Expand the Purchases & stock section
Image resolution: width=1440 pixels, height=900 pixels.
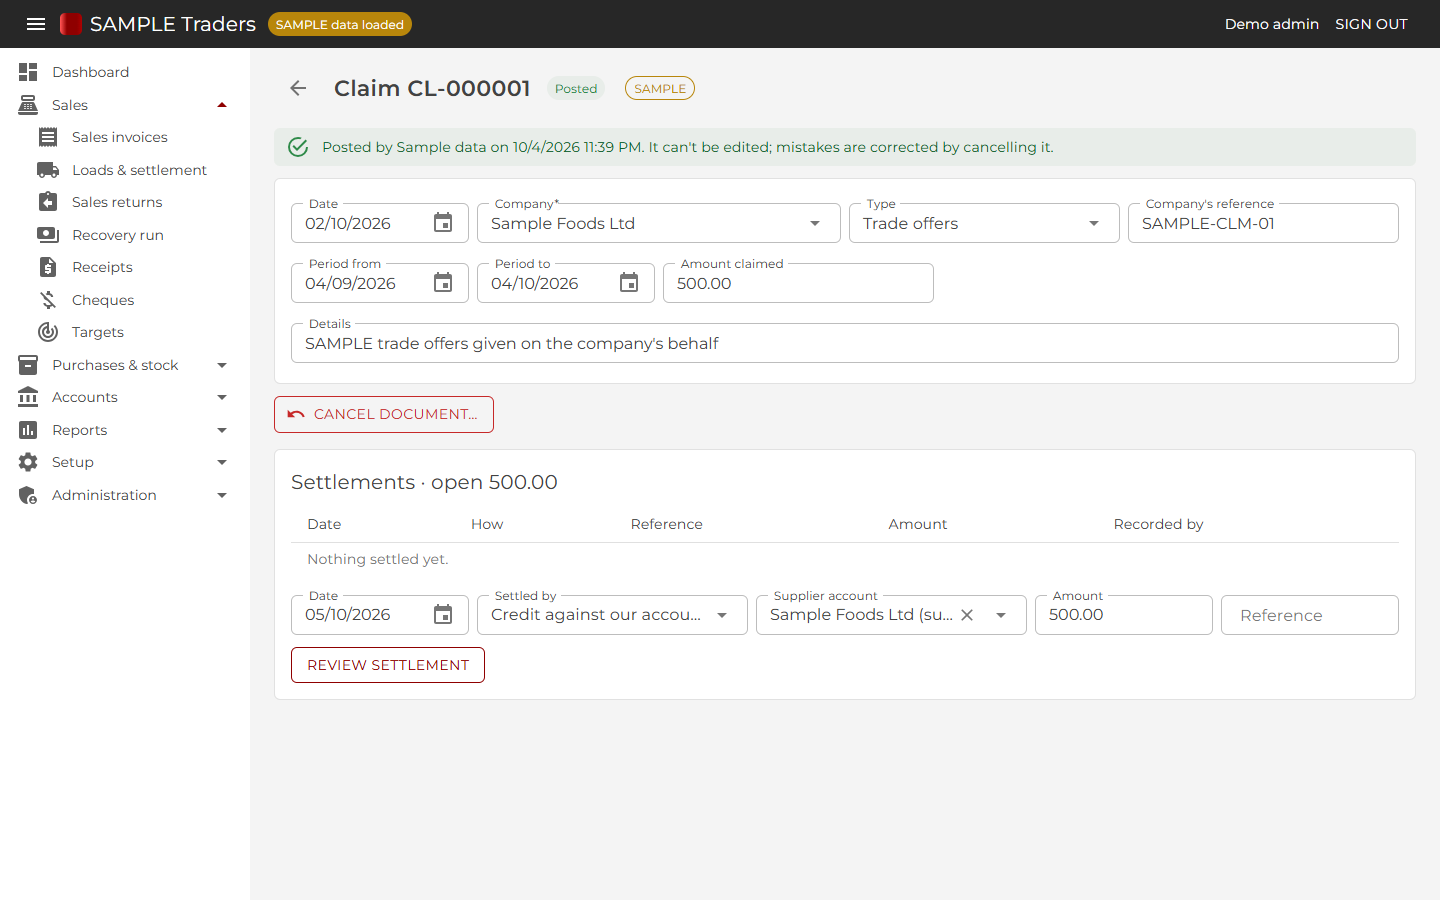click(222, 365)
